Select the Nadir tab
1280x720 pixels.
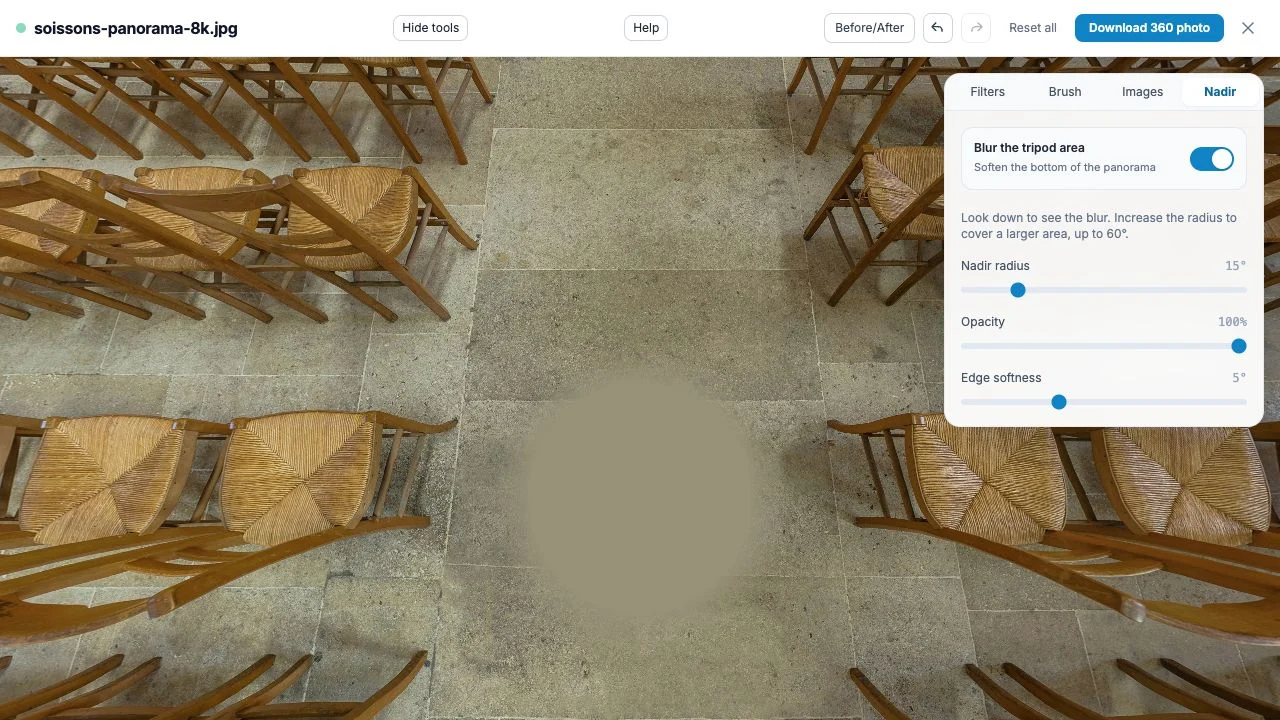pos(1220,91)
